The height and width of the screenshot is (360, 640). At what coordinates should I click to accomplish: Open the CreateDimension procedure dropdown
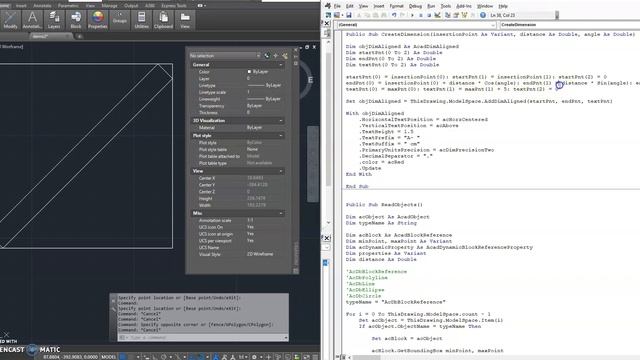coord(569,25)
